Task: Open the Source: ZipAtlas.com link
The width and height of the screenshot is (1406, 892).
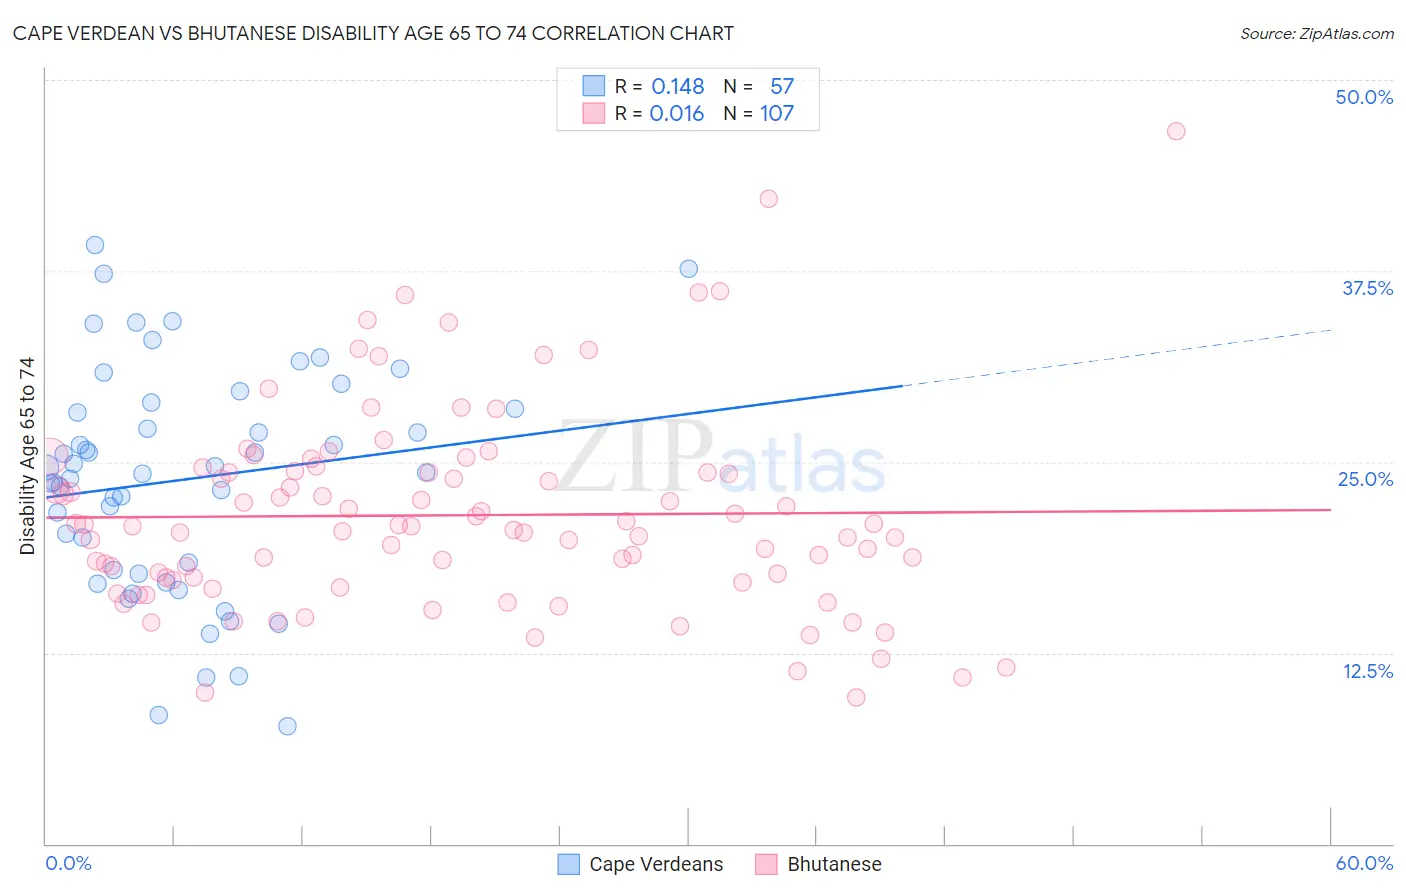Action: point(1317,33)
